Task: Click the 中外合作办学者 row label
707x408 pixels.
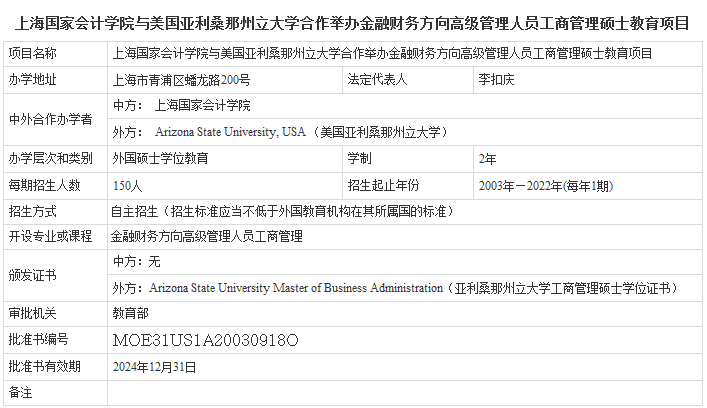Action: click(x=50, y=119)
